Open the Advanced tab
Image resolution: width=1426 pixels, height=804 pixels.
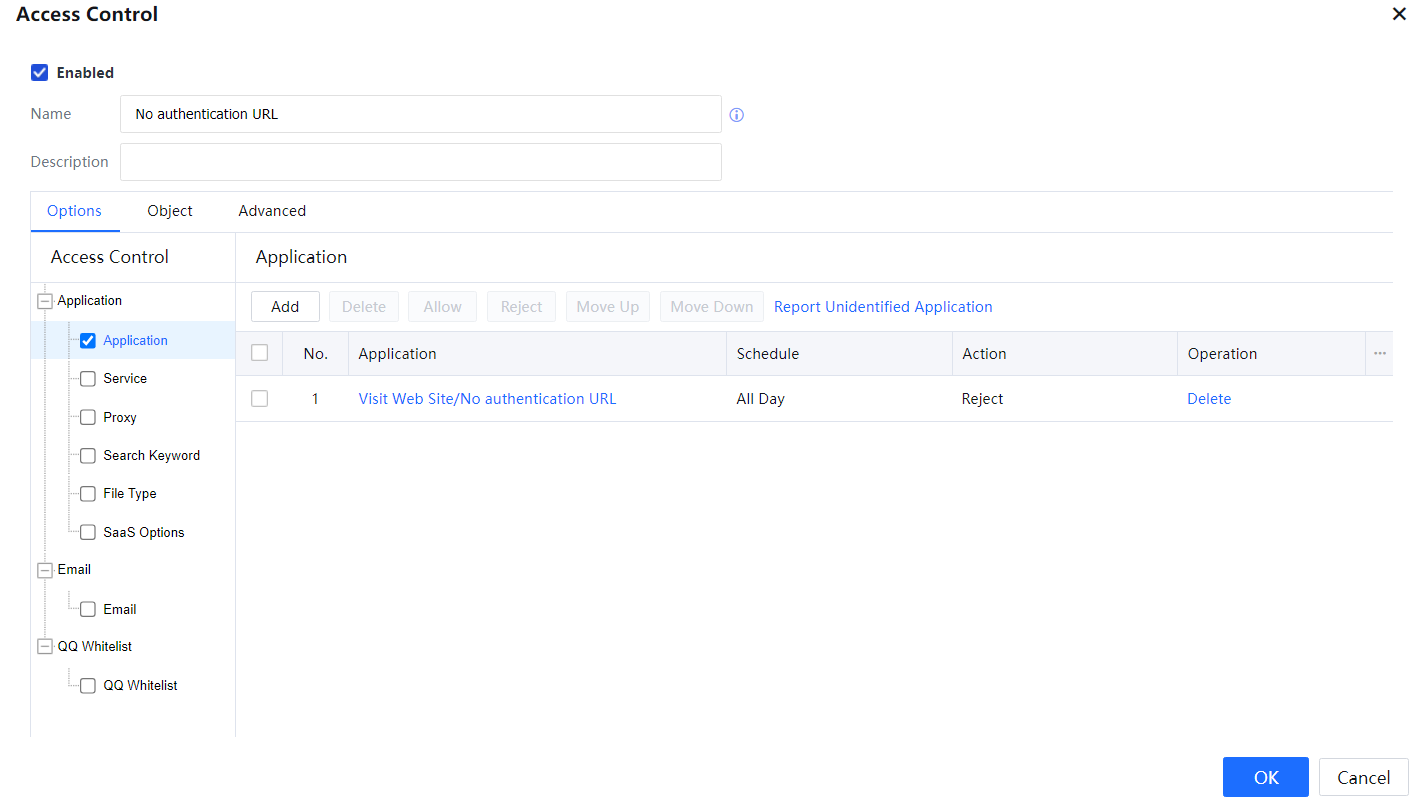tap(272, 211)
